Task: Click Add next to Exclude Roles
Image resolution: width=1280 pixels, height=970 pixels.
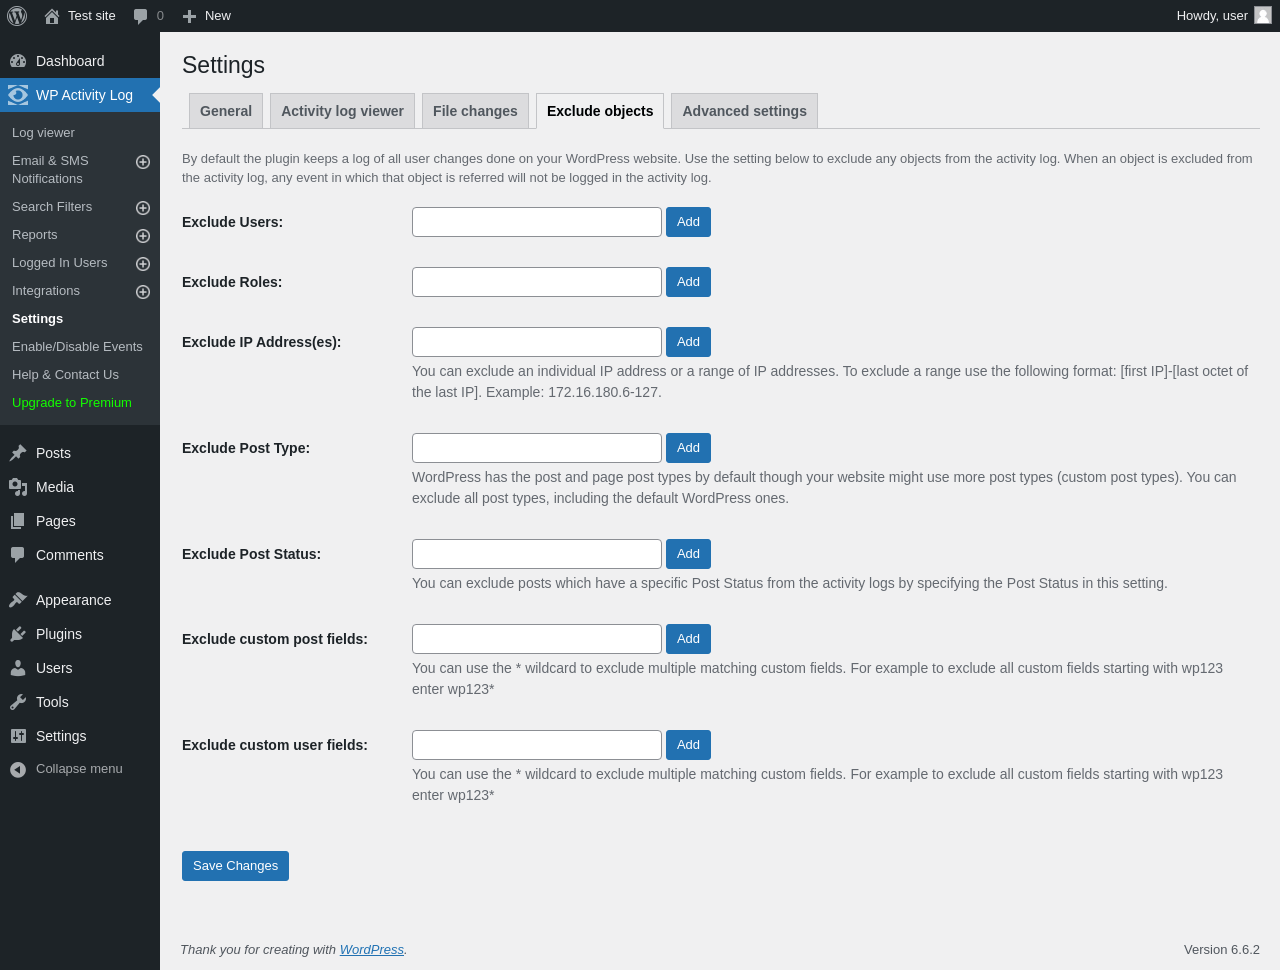Action: [688, 282]
